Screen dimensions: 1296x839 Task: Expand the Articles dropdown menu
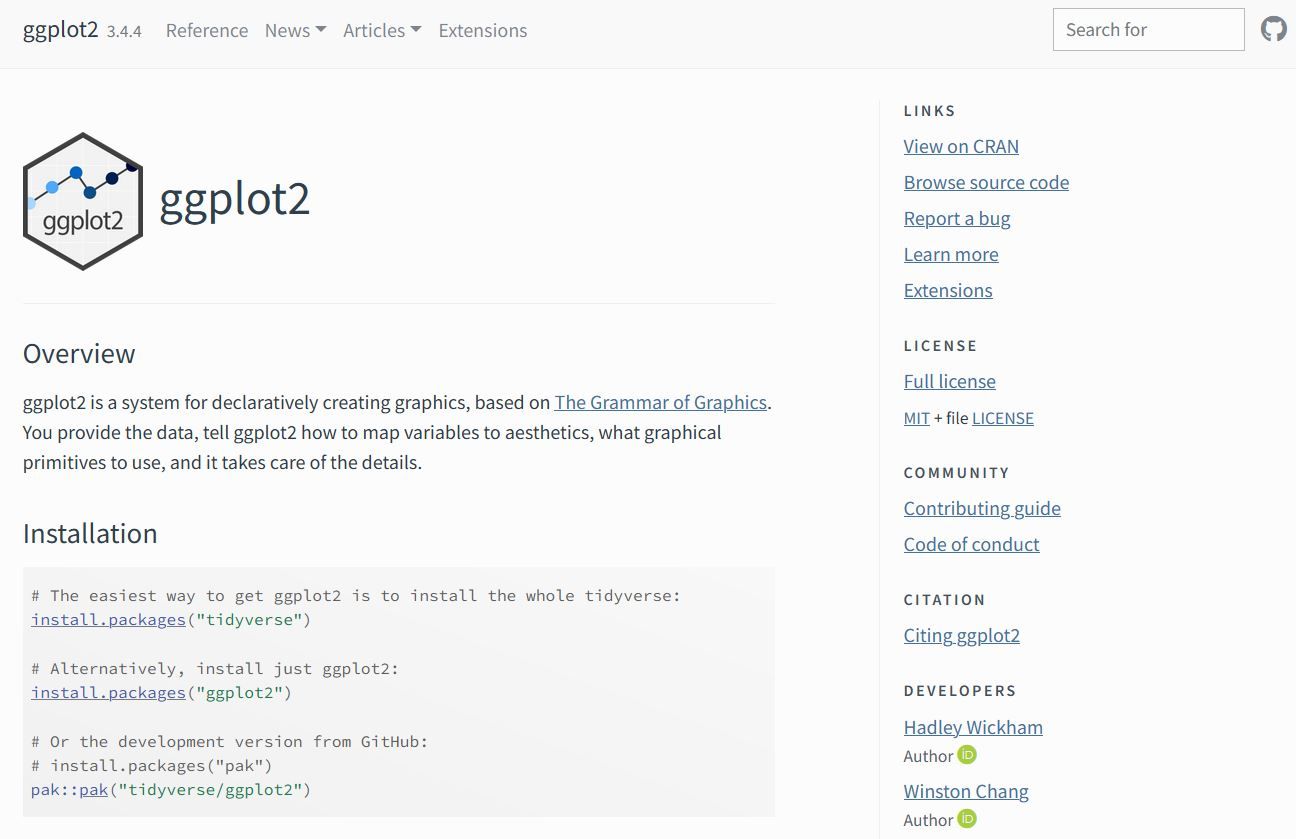click(x=382, y=30)
